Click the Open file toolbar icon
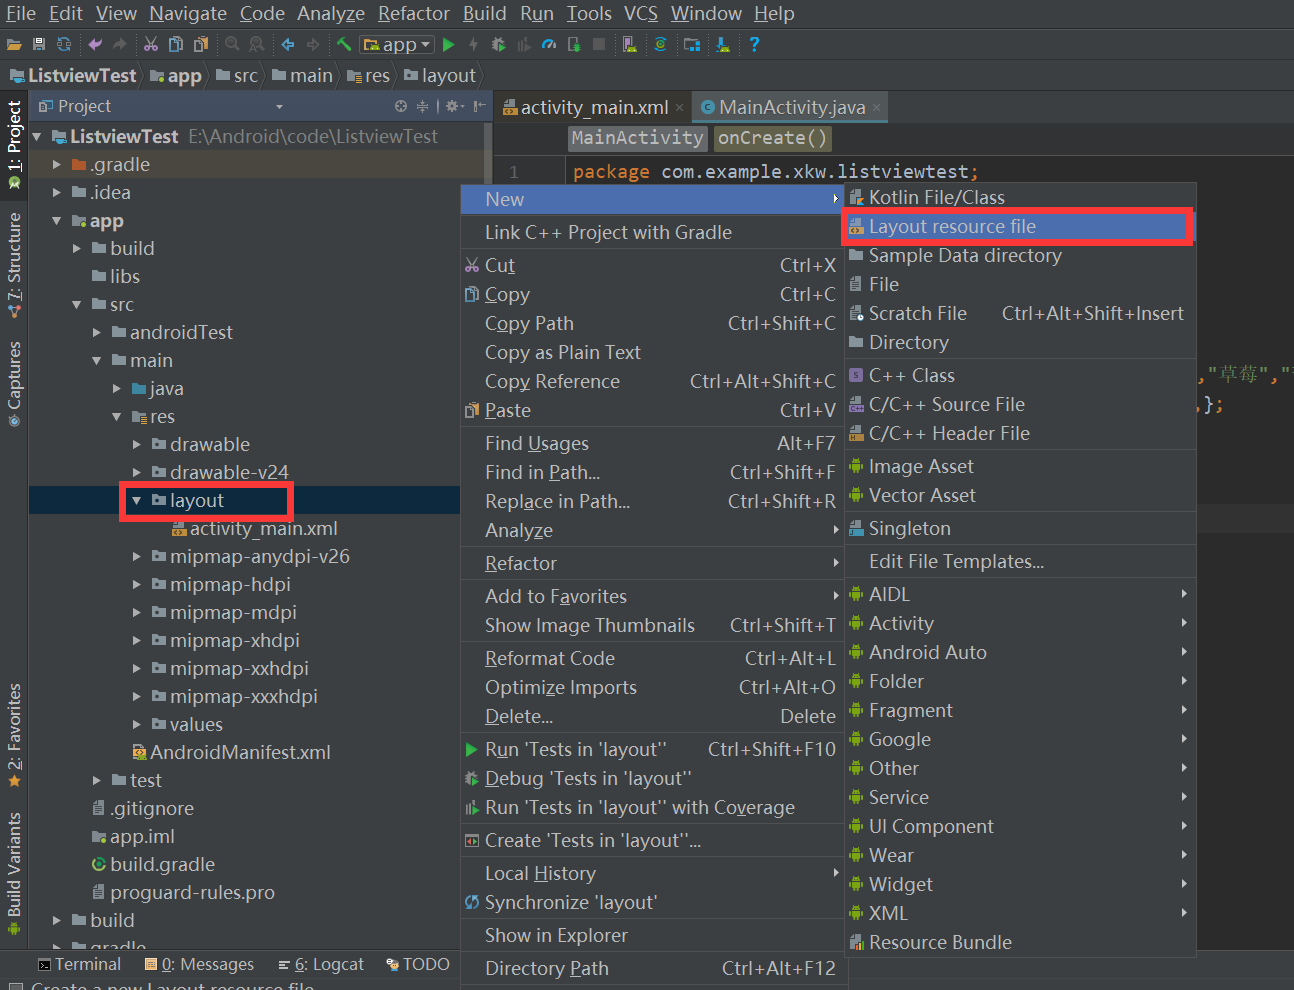The height and width of the screenshot is (990, 1294). pyautogui.click(x=13, y=44)
